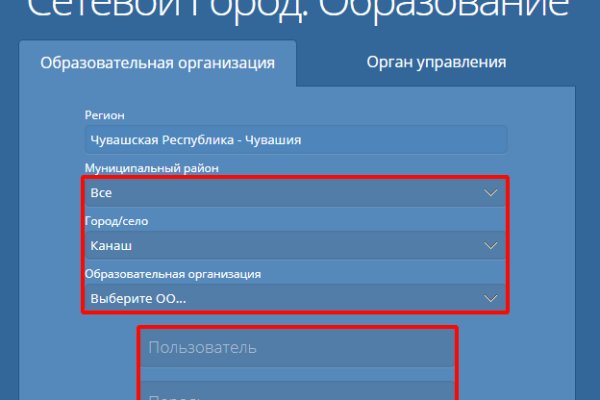Click the Сетевой Город. Образование header title
Viewport: 600px width, 400px height.
(x=300, y=10)
